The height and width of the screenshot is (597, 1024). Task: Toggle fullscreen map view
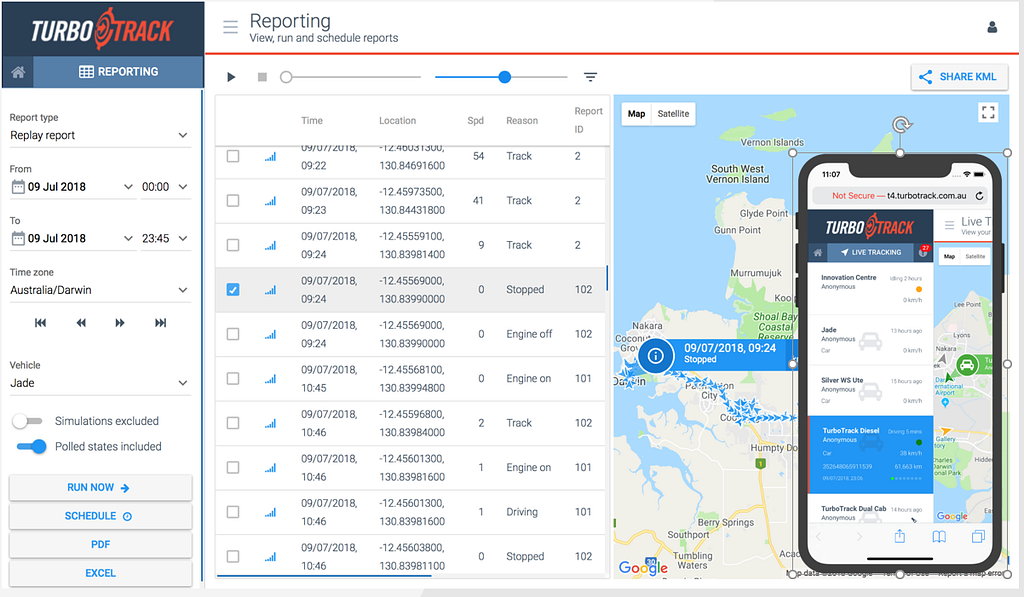click(x=988, y=112)
